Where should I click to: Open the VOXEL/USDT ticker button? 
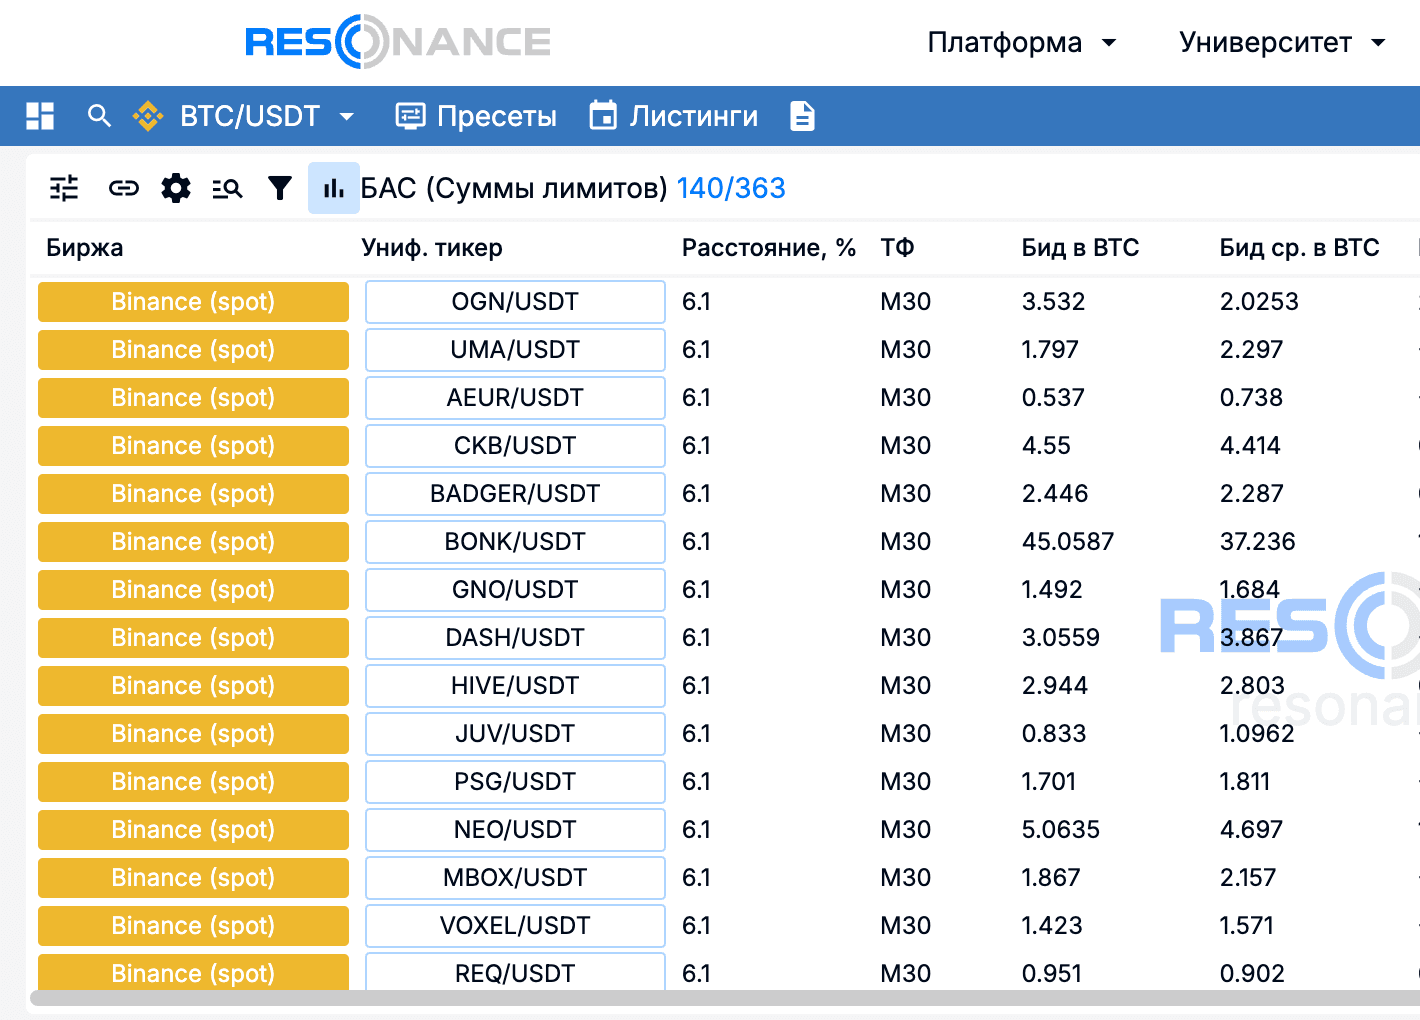click(515, 926)
